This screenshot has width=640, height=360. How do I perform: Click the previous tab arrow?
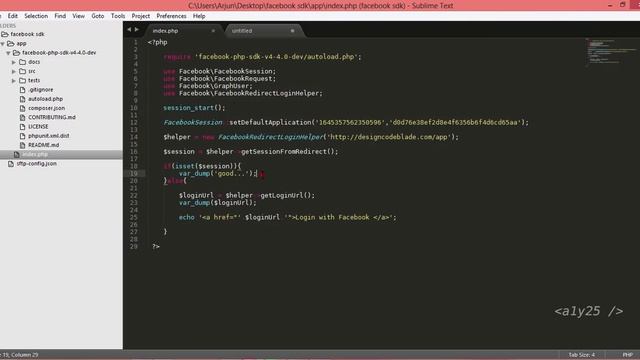coord(129,29)
